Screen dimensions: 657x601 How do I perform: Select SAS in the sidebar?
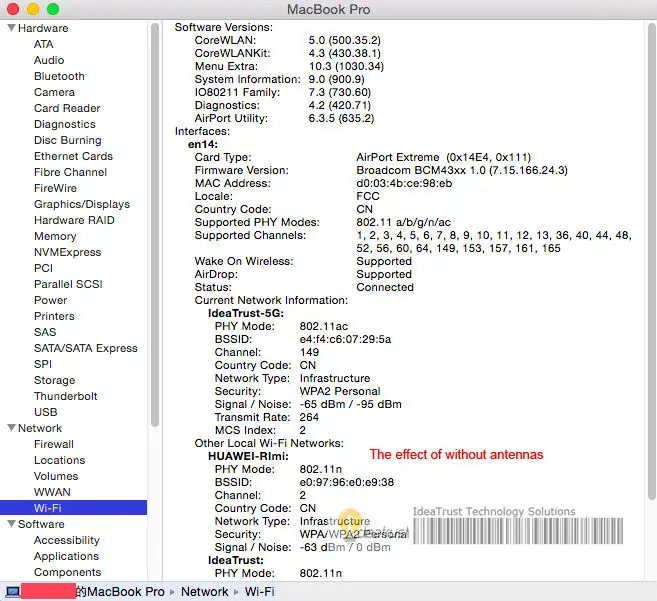45,332
